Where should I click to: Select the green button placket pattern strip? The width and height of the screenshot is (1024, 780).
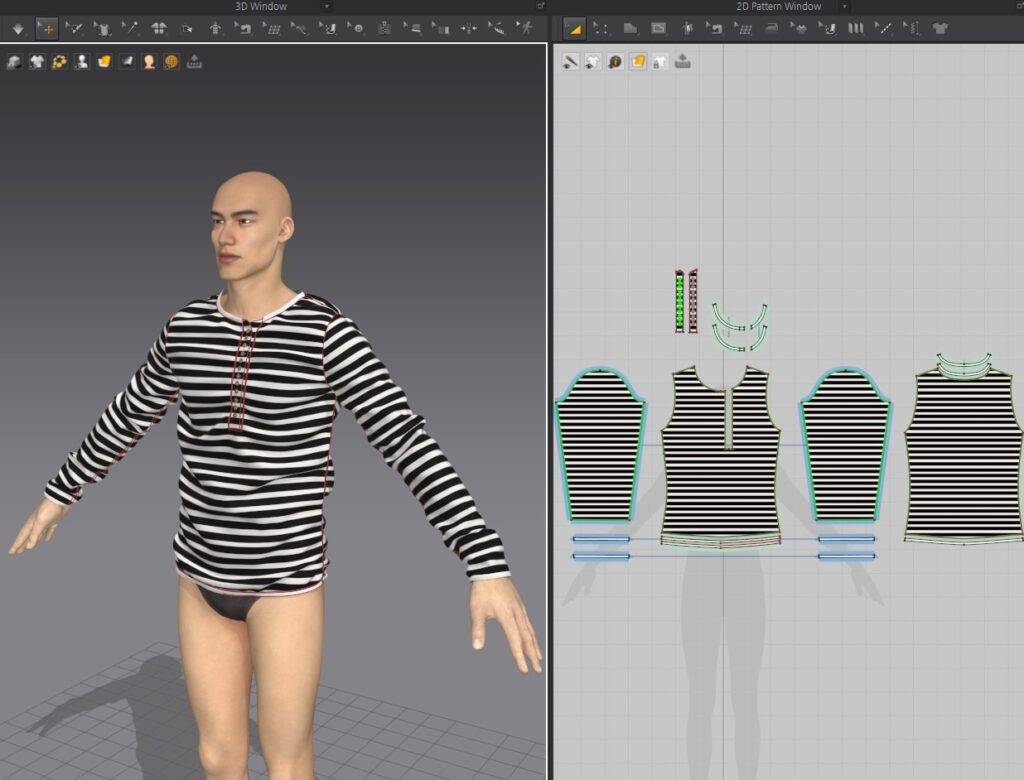coord(680,300)
